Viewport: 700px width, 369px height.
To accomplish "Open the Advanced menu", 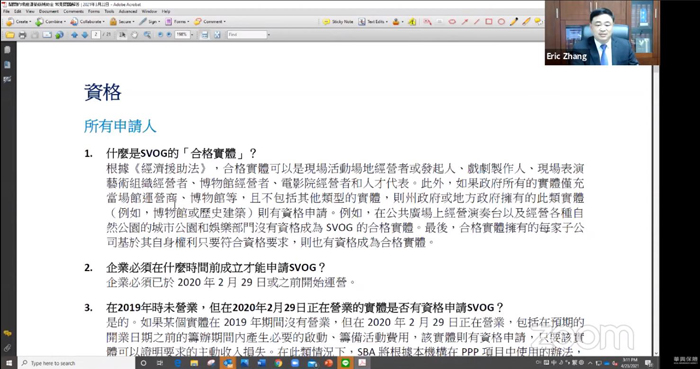I will [128, 11].
